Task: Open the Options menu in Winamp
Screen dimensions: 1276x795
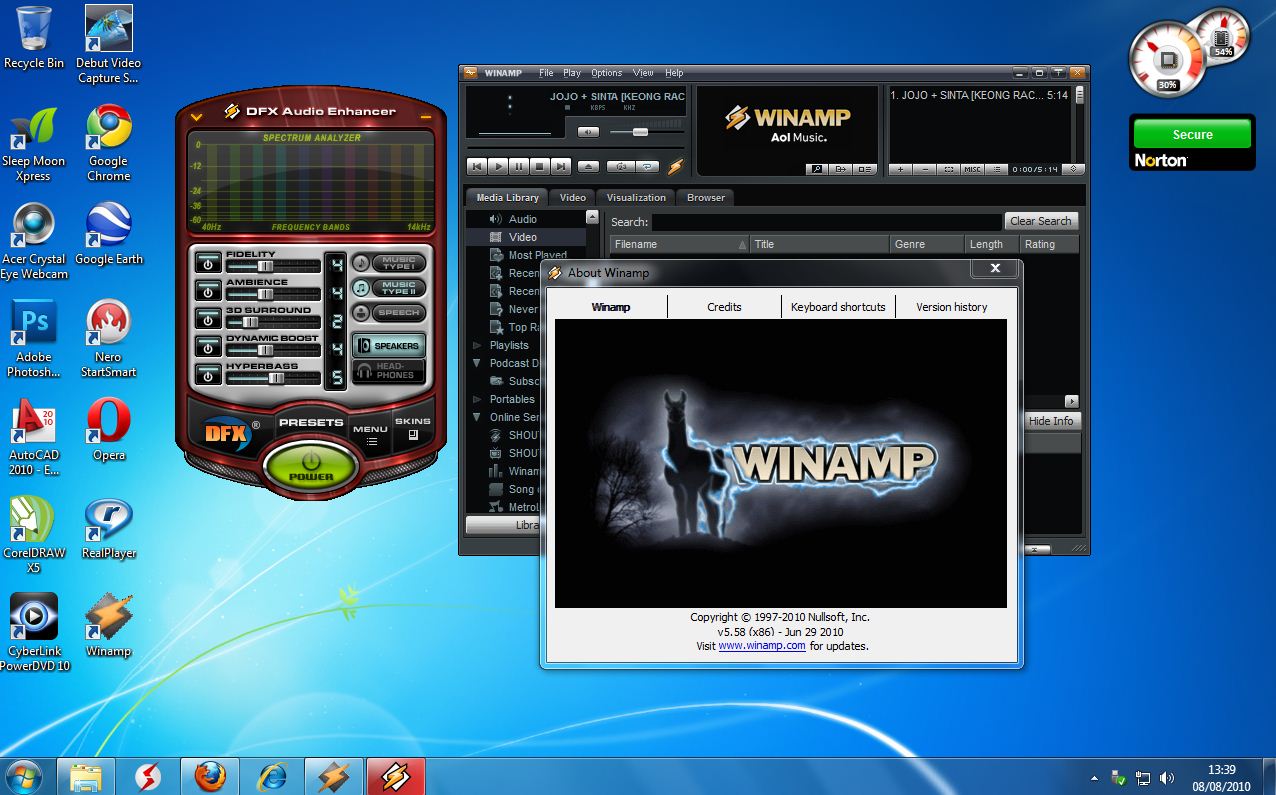Action: pyautogui.click(x=606, y=73)
